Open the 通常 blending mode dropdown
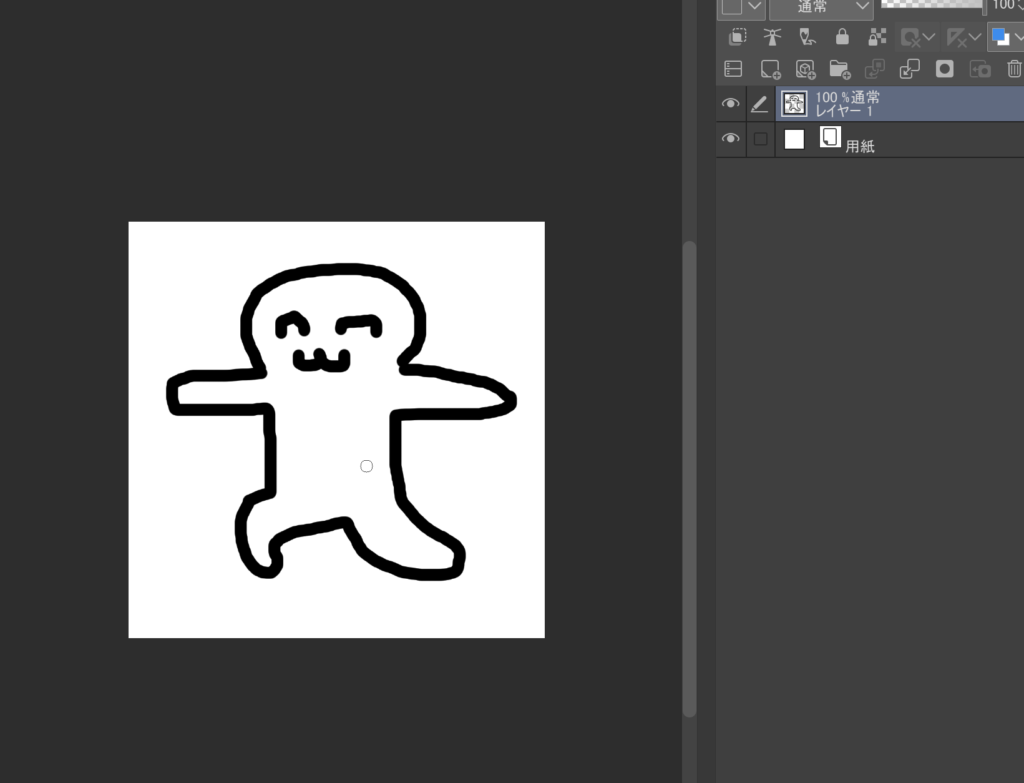The width and height of the screenshot is (1024, 783). (821, 7)
